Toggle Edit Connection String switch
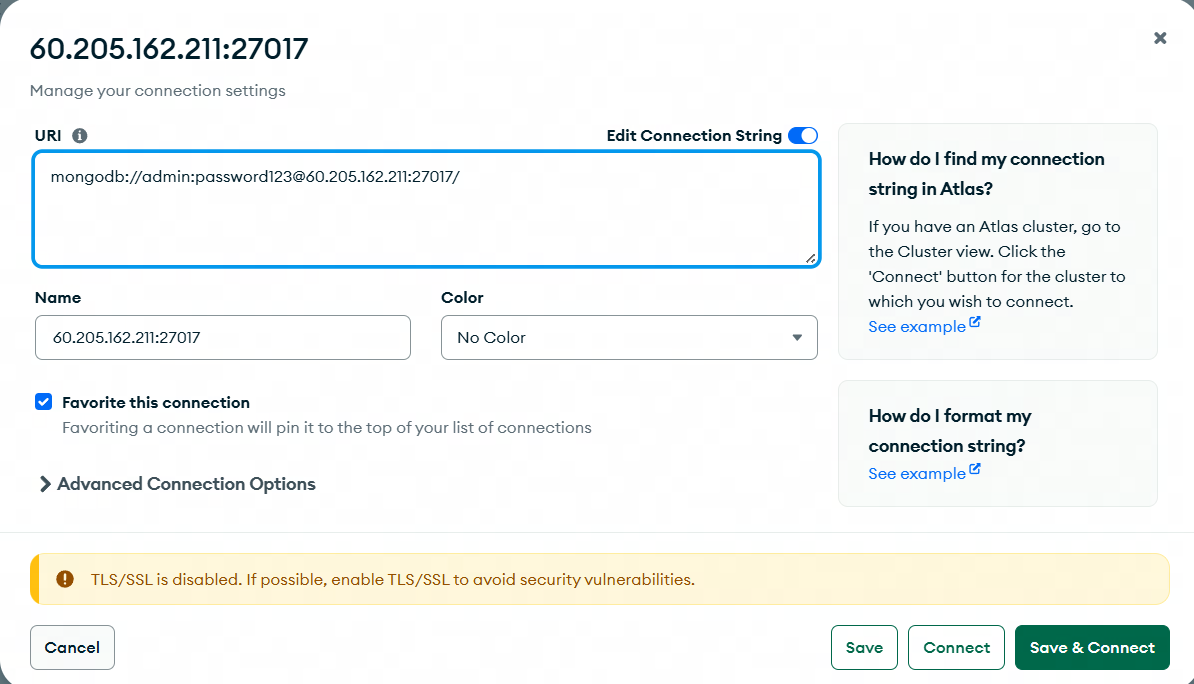 [x=802, y=136]
